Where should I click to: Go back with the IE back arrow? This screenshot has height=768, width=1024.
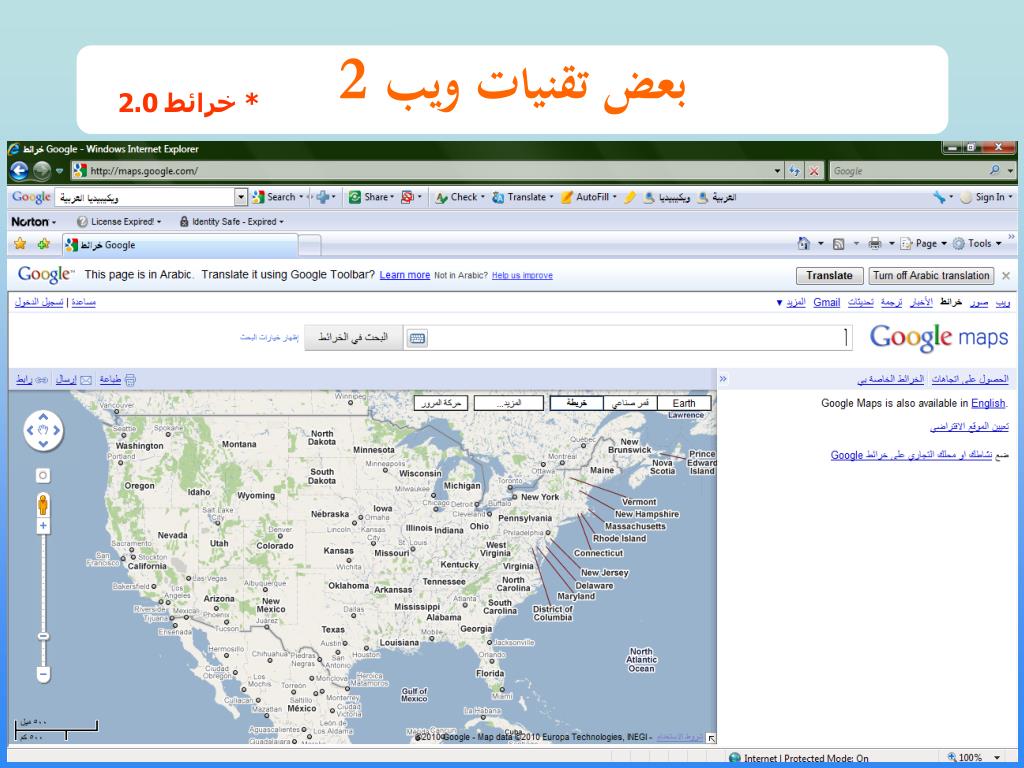pos(20,171)
